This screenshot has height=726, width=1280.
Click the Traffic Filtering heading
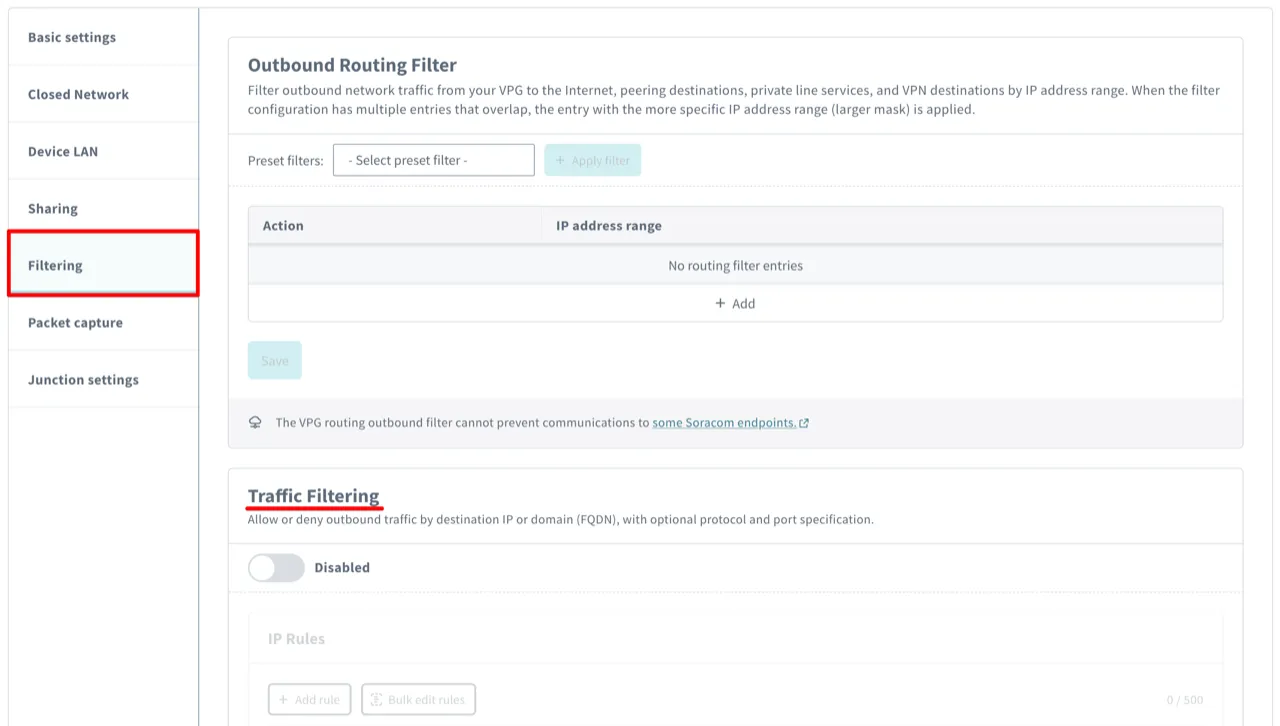point(314,496)
